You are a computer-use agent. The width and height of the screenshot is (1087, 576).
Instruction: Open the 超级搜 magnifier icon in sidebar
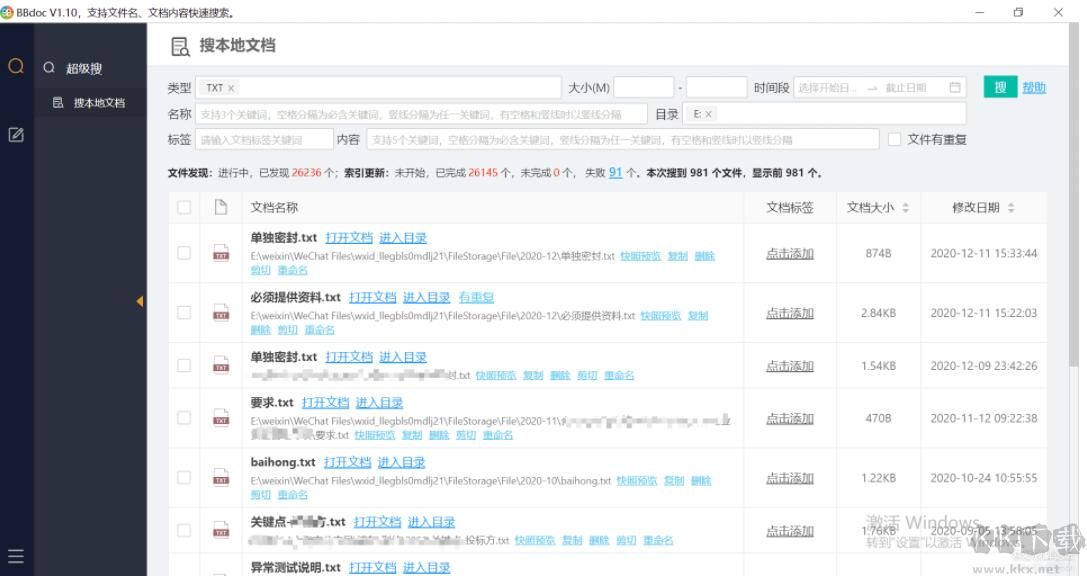[16, 66]
